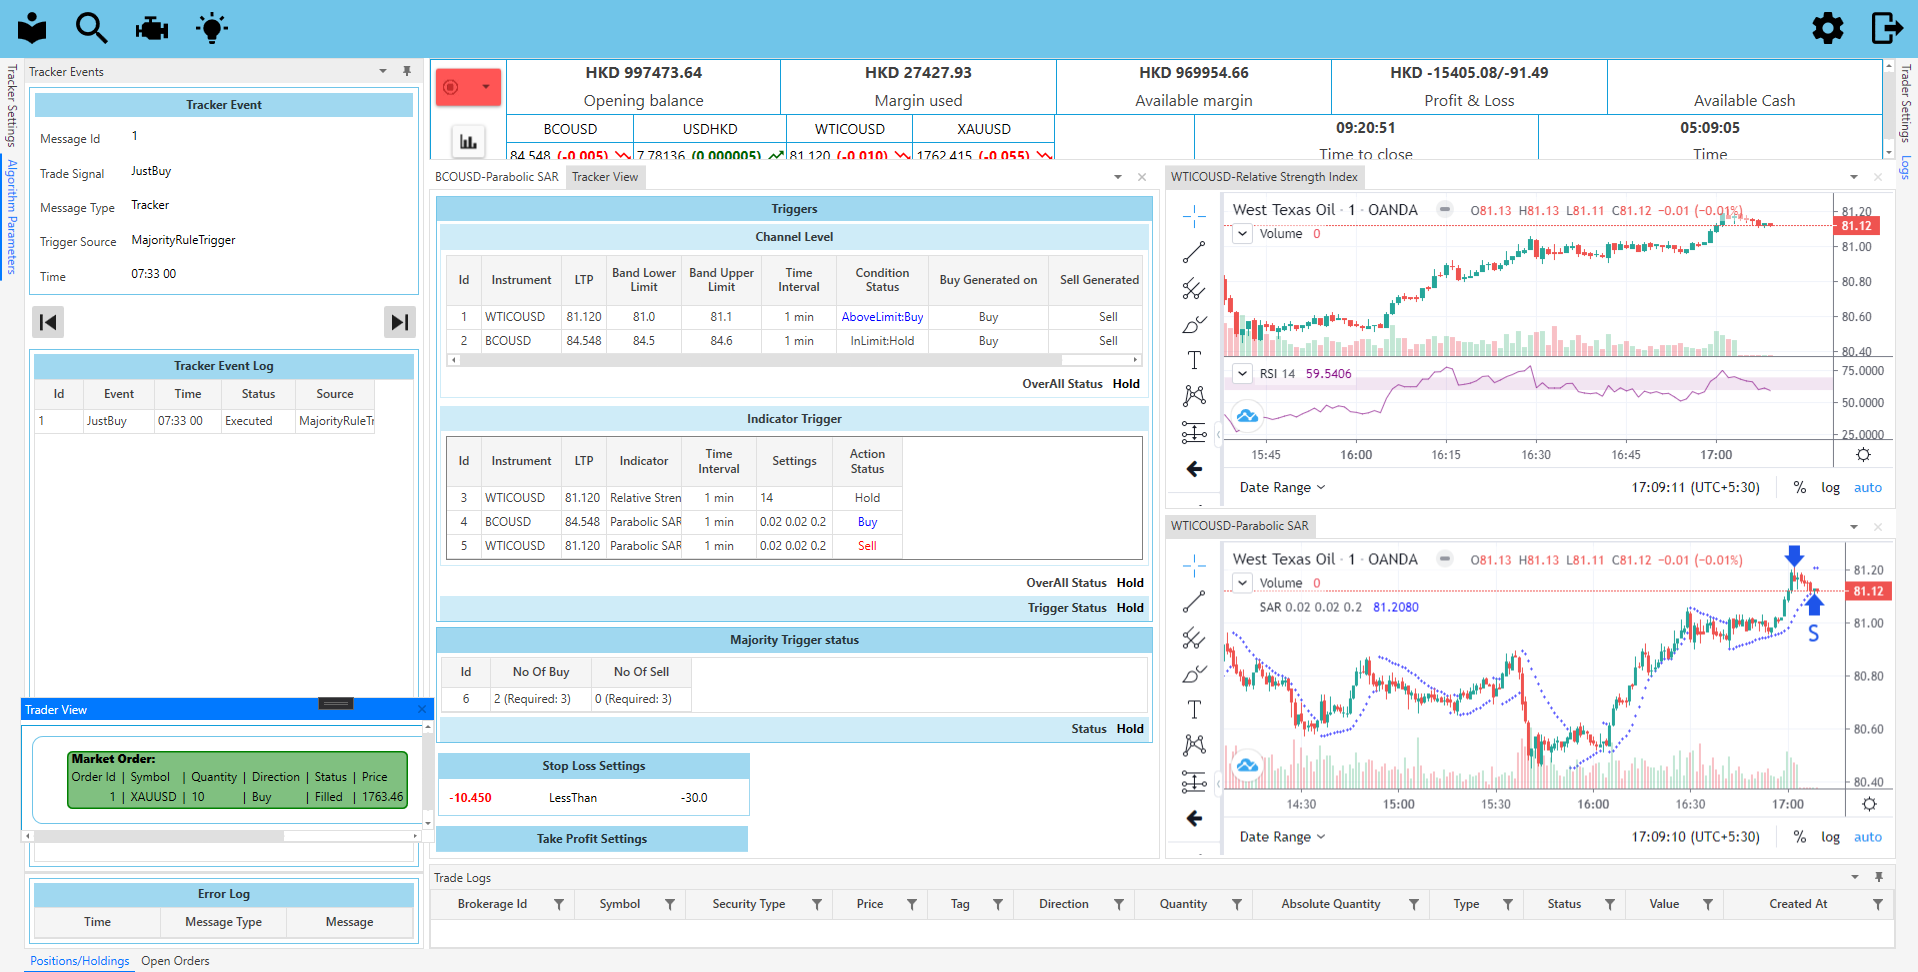The width and height of the screenshot is (1918, 972).
Task: Select brush tool in Parabolic SAR chart
Action: tap(1194, 674)
